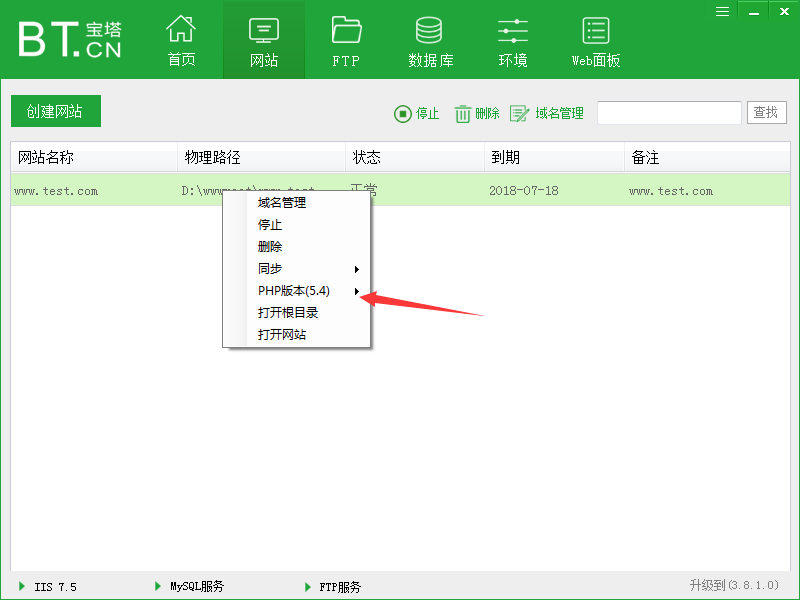Open the 首页 home panel icon
800x600 pixels.
coord(180,38)
